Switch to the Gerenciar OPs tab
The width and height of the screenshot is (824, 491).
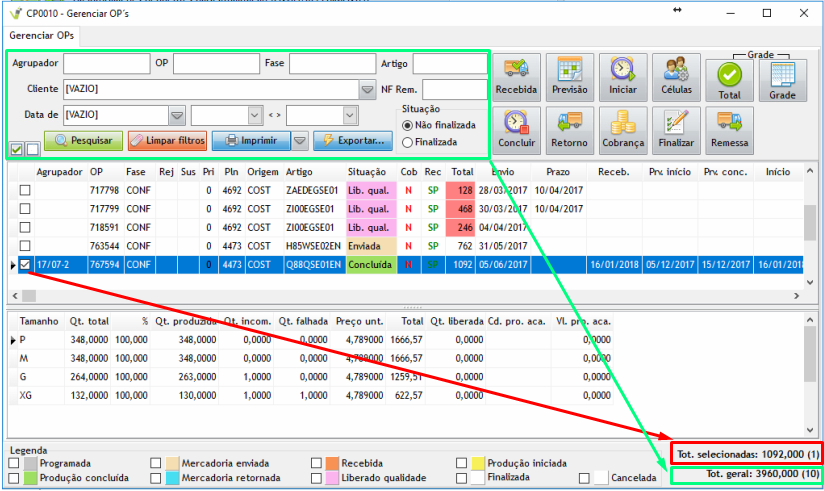pyautogui.click(x=43, y=35)
